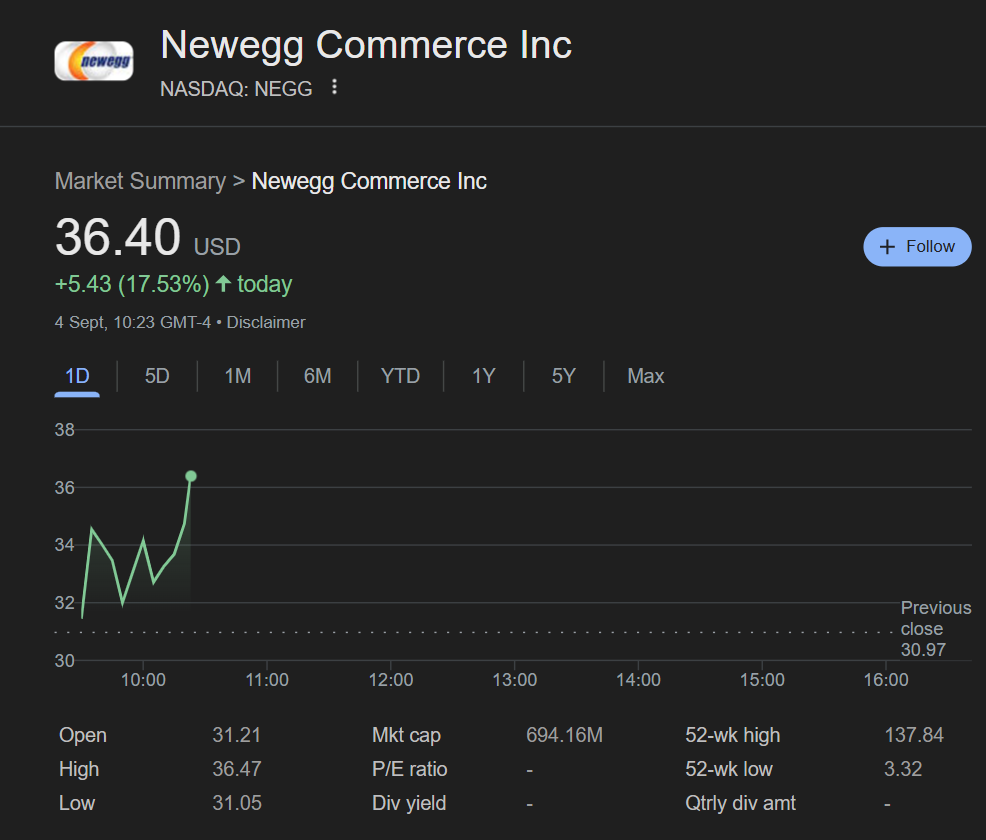Click the 16:00 time axis label
The height and width of the screenshot is (840, 986).
(x=886, y=680)
